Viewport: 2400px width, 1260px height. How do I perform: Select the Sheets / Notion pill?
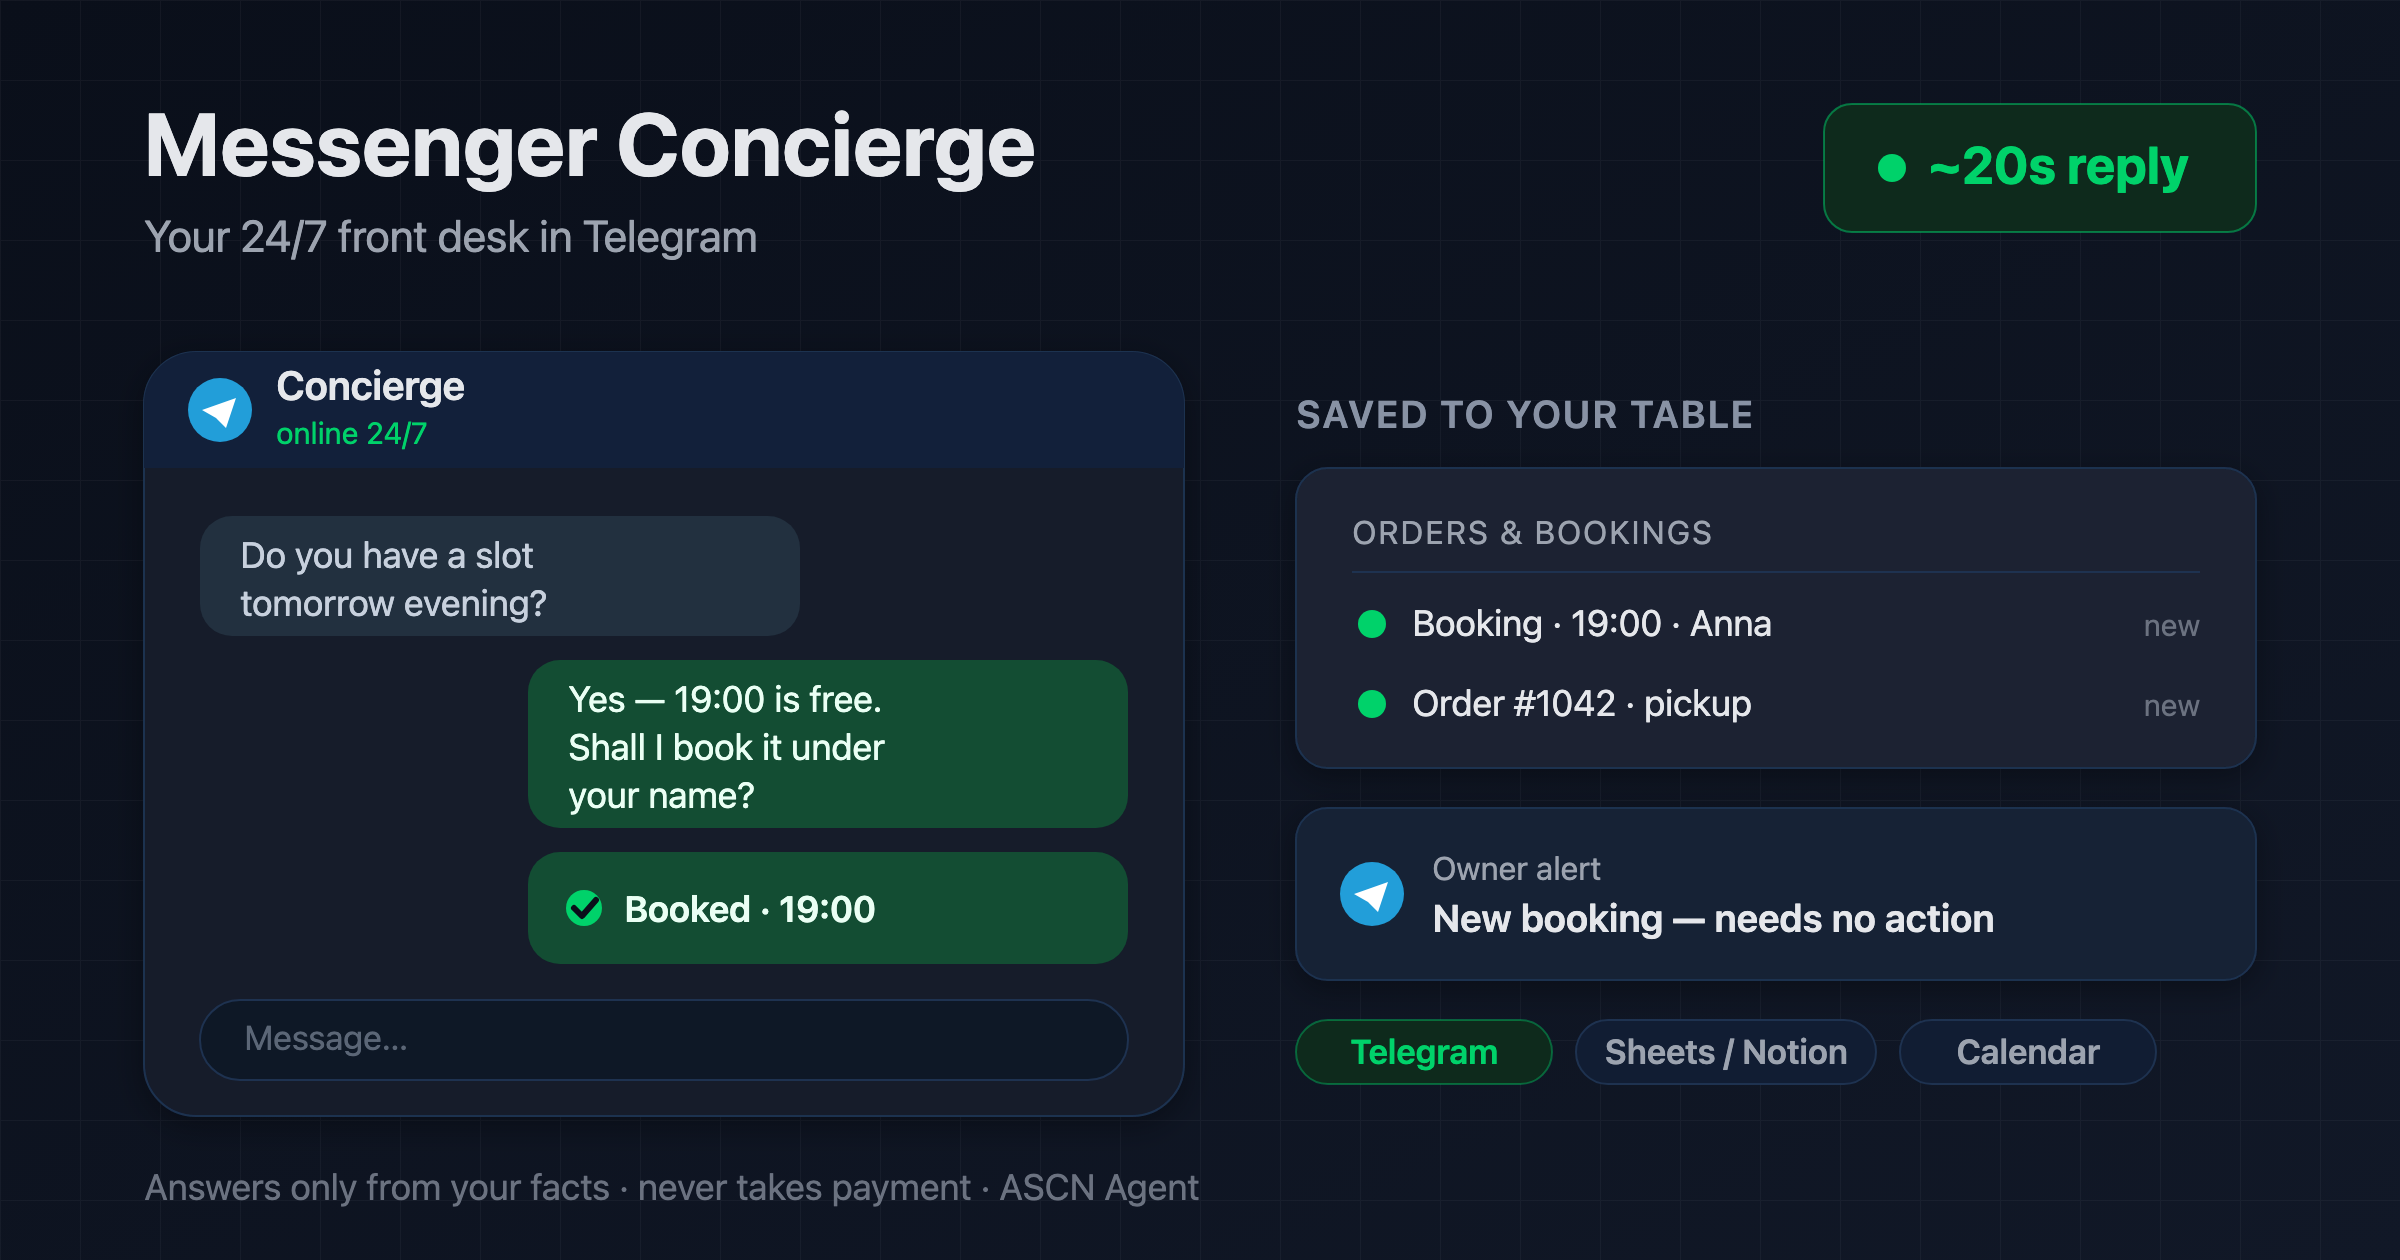point(1726,1052)
